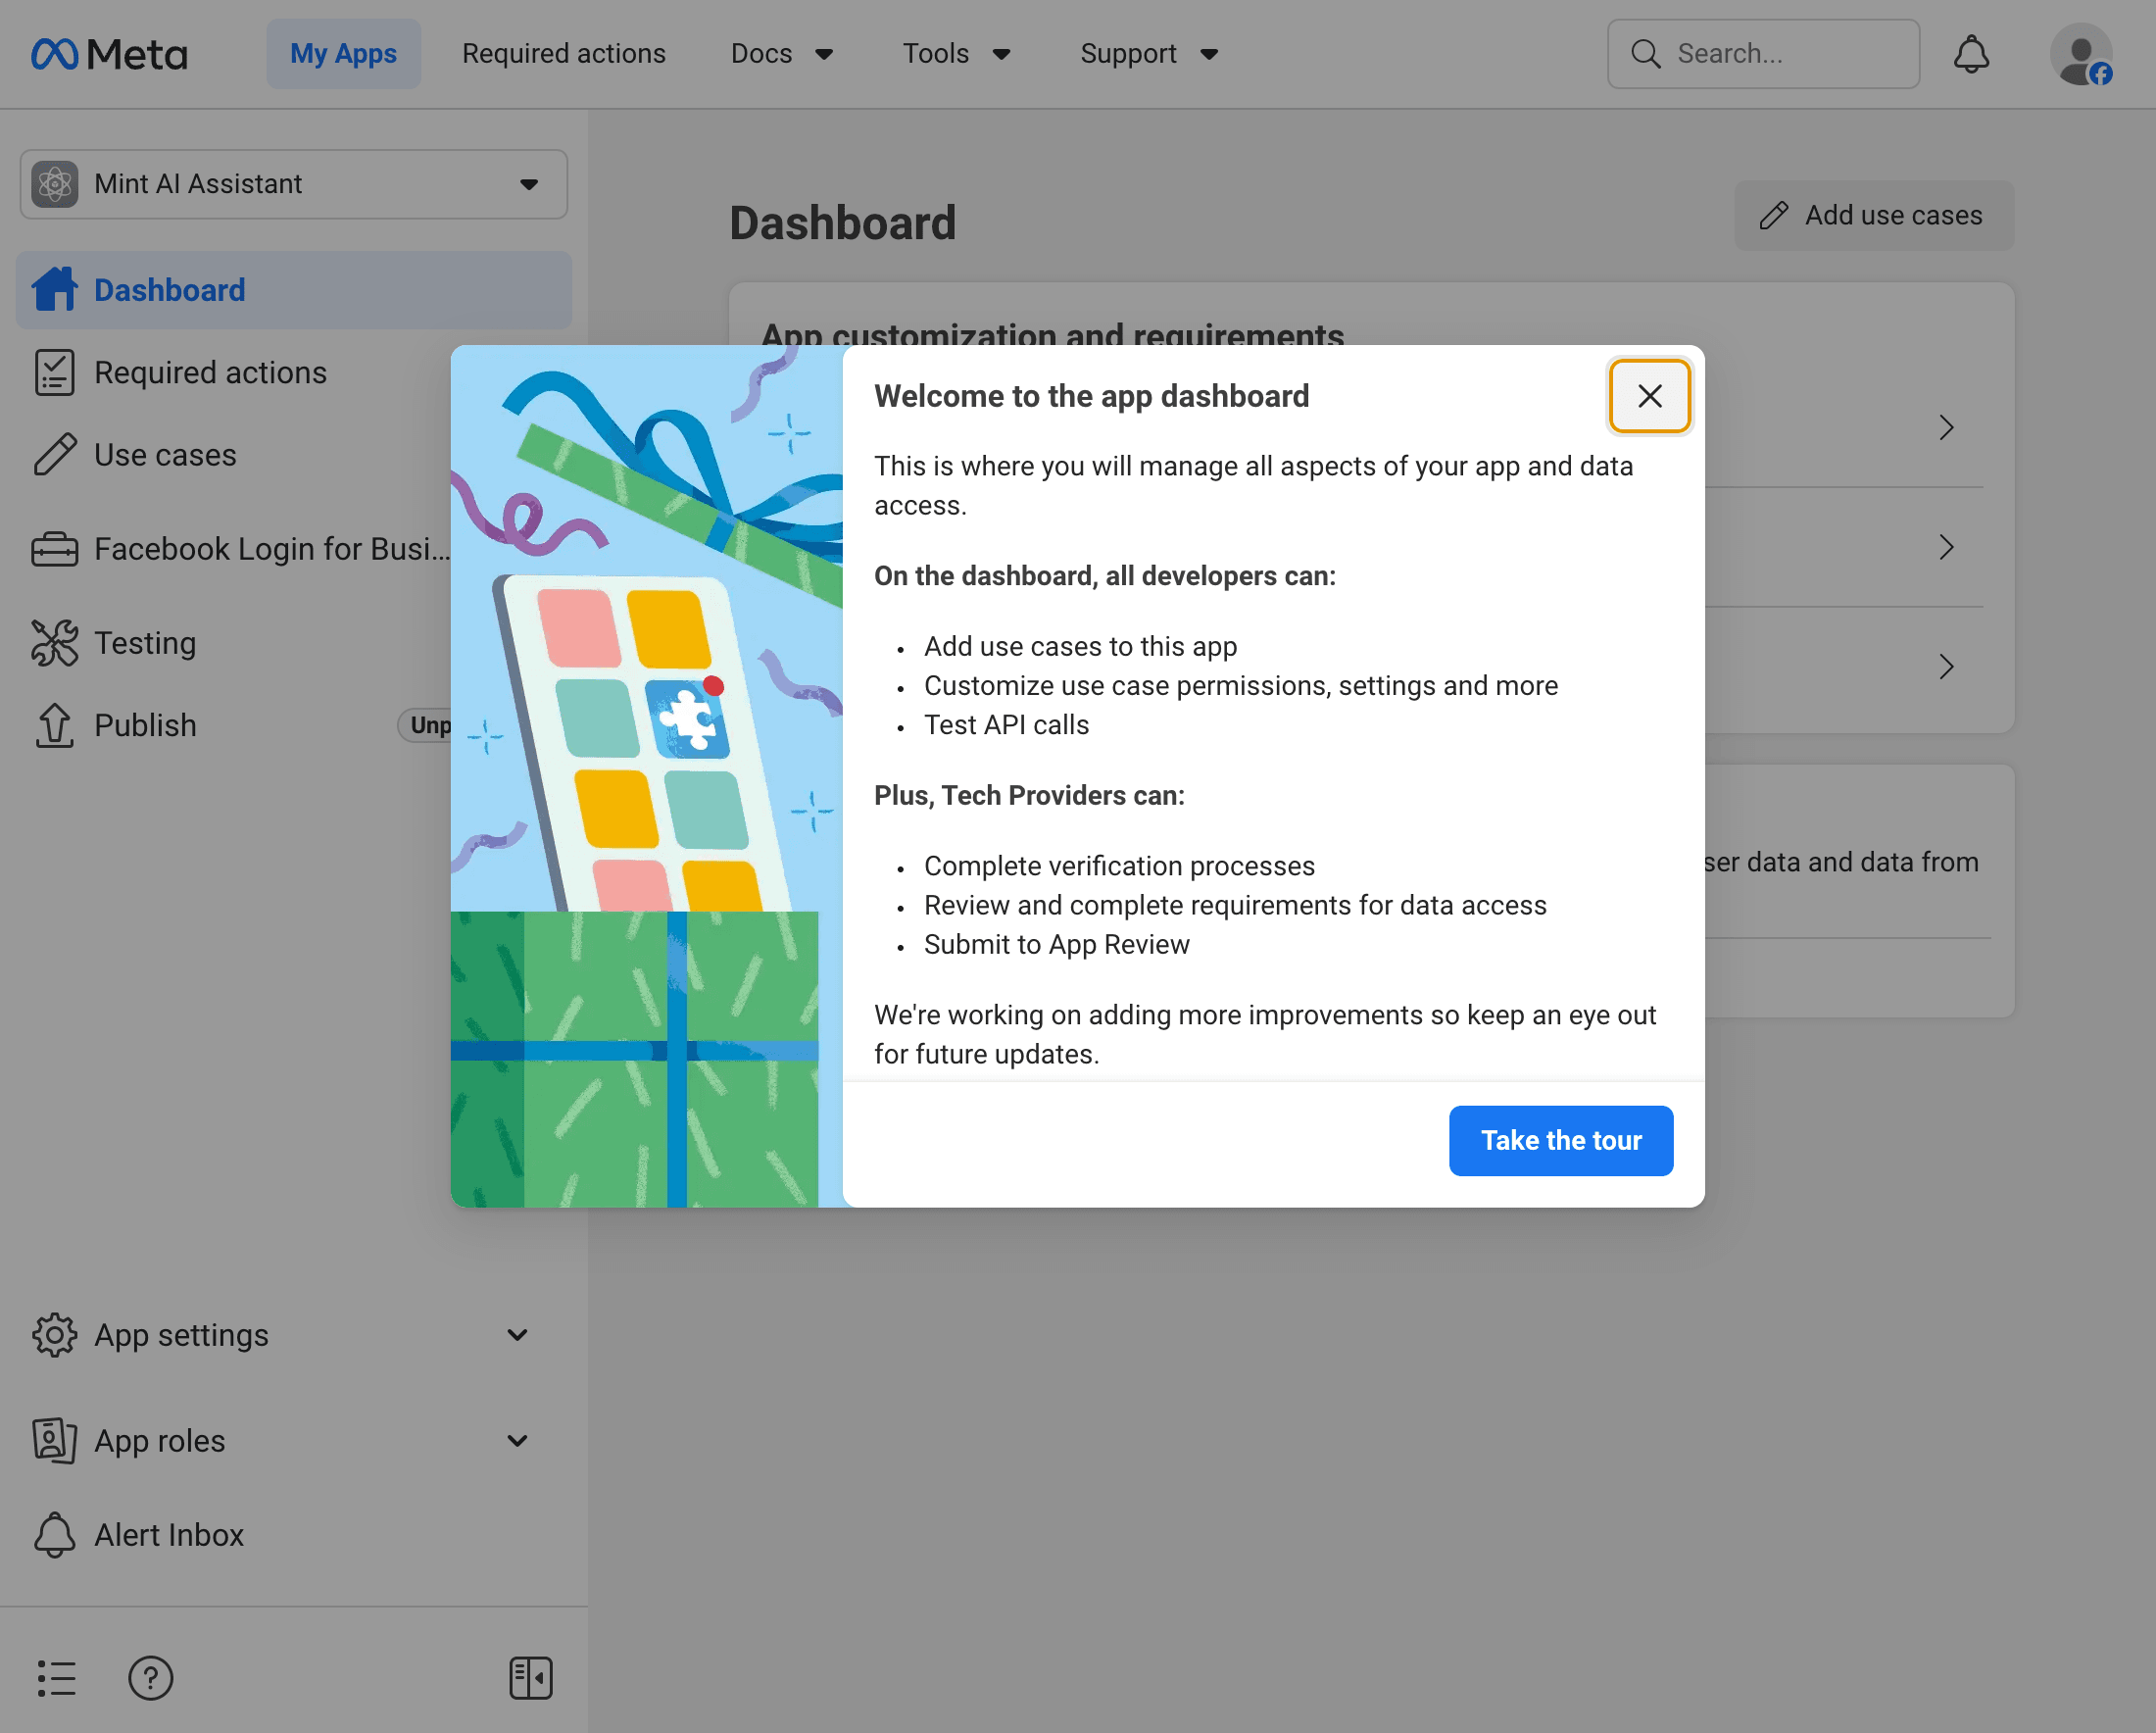This screenshot has width=2156, height=1733.
Task: Go to My Apps tab
Action: (x=343, y=54)
